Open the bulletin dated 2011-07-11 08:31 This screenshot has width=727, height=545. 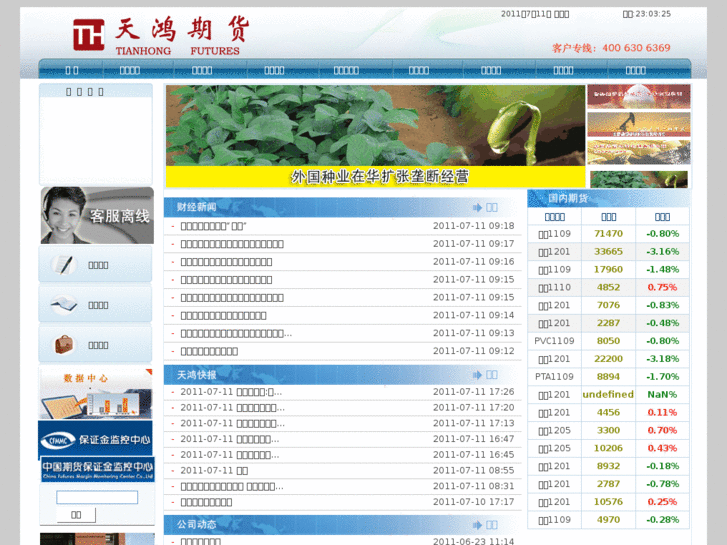(x=232, y=487)
